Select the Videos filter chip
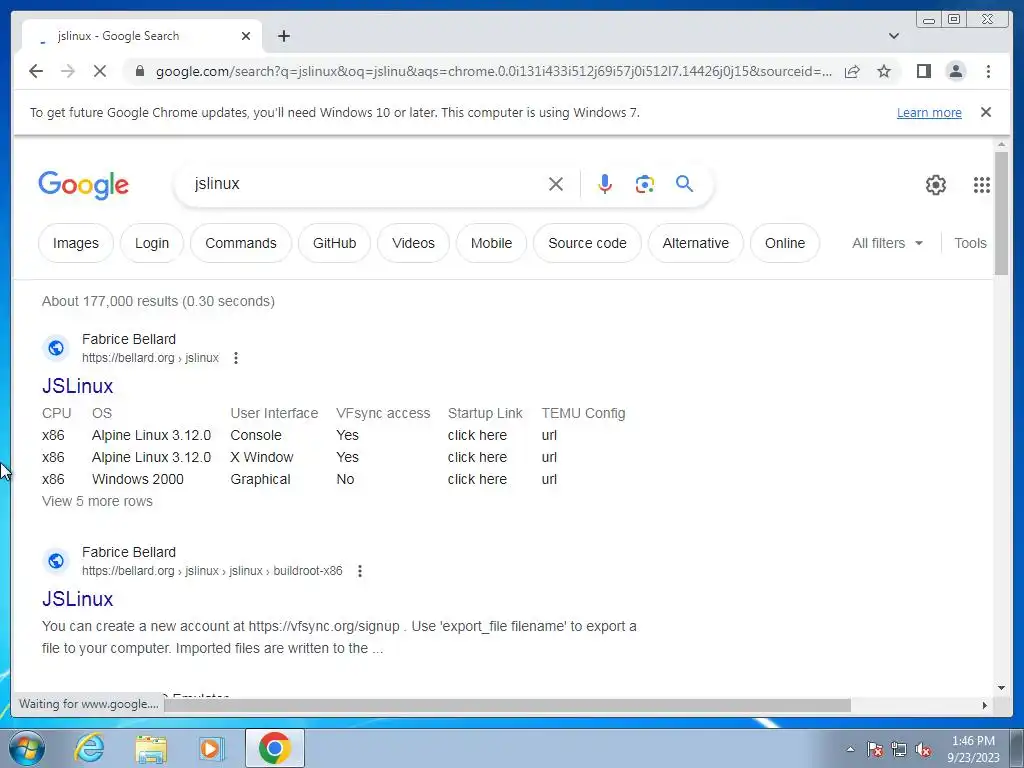 413,243
